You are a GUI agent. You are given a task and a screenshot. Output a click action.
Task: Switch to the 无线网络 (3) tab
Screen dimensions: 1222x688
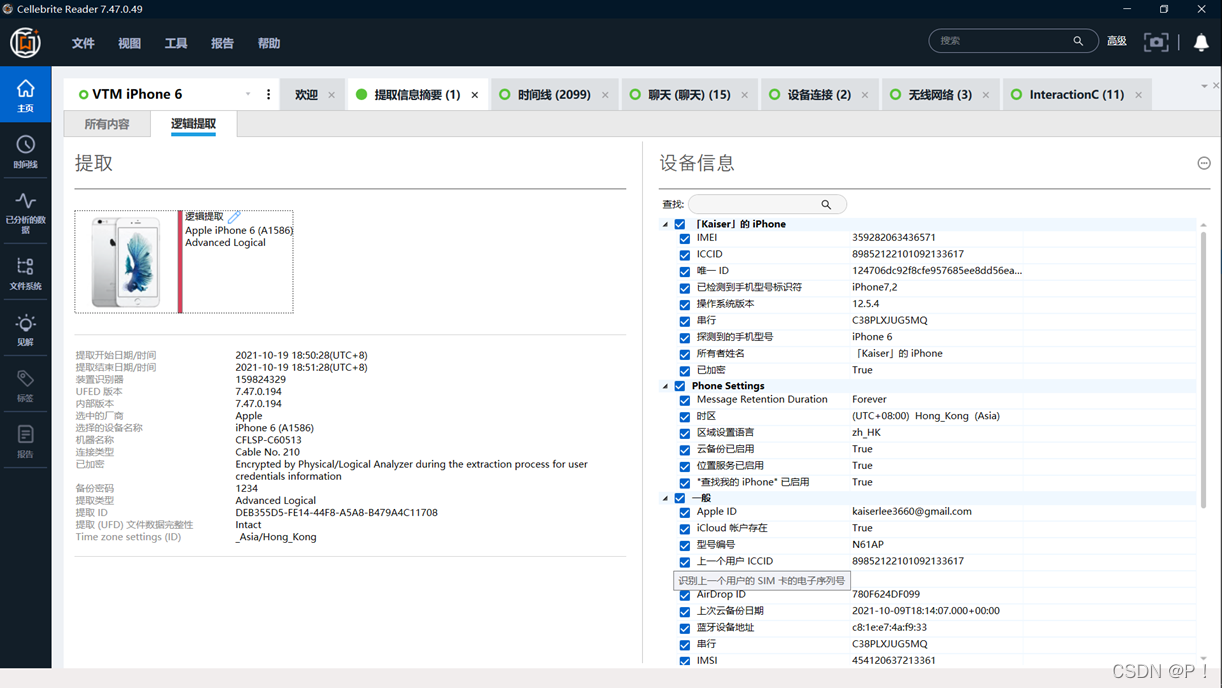(x=939, y=95)
